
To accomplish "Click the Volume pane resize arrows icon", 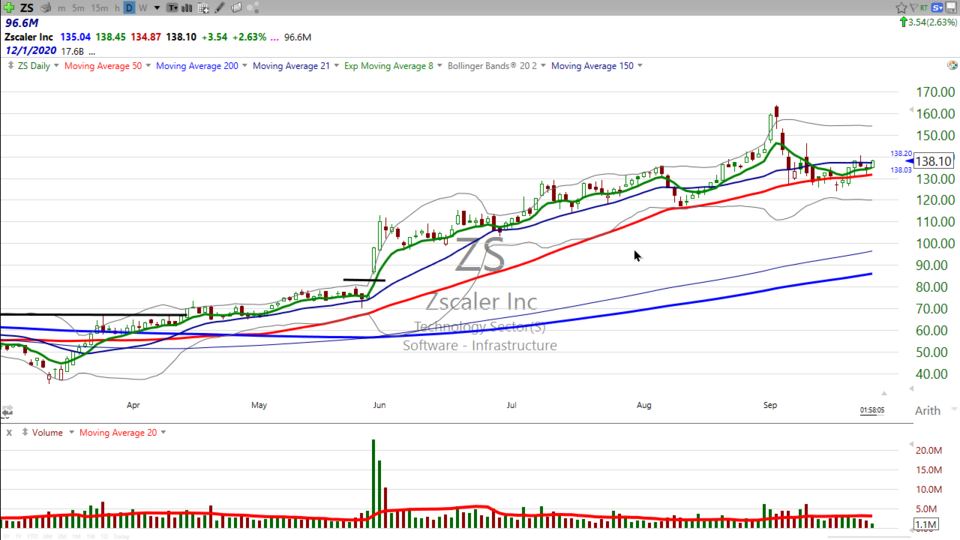I will pos(24,432).
